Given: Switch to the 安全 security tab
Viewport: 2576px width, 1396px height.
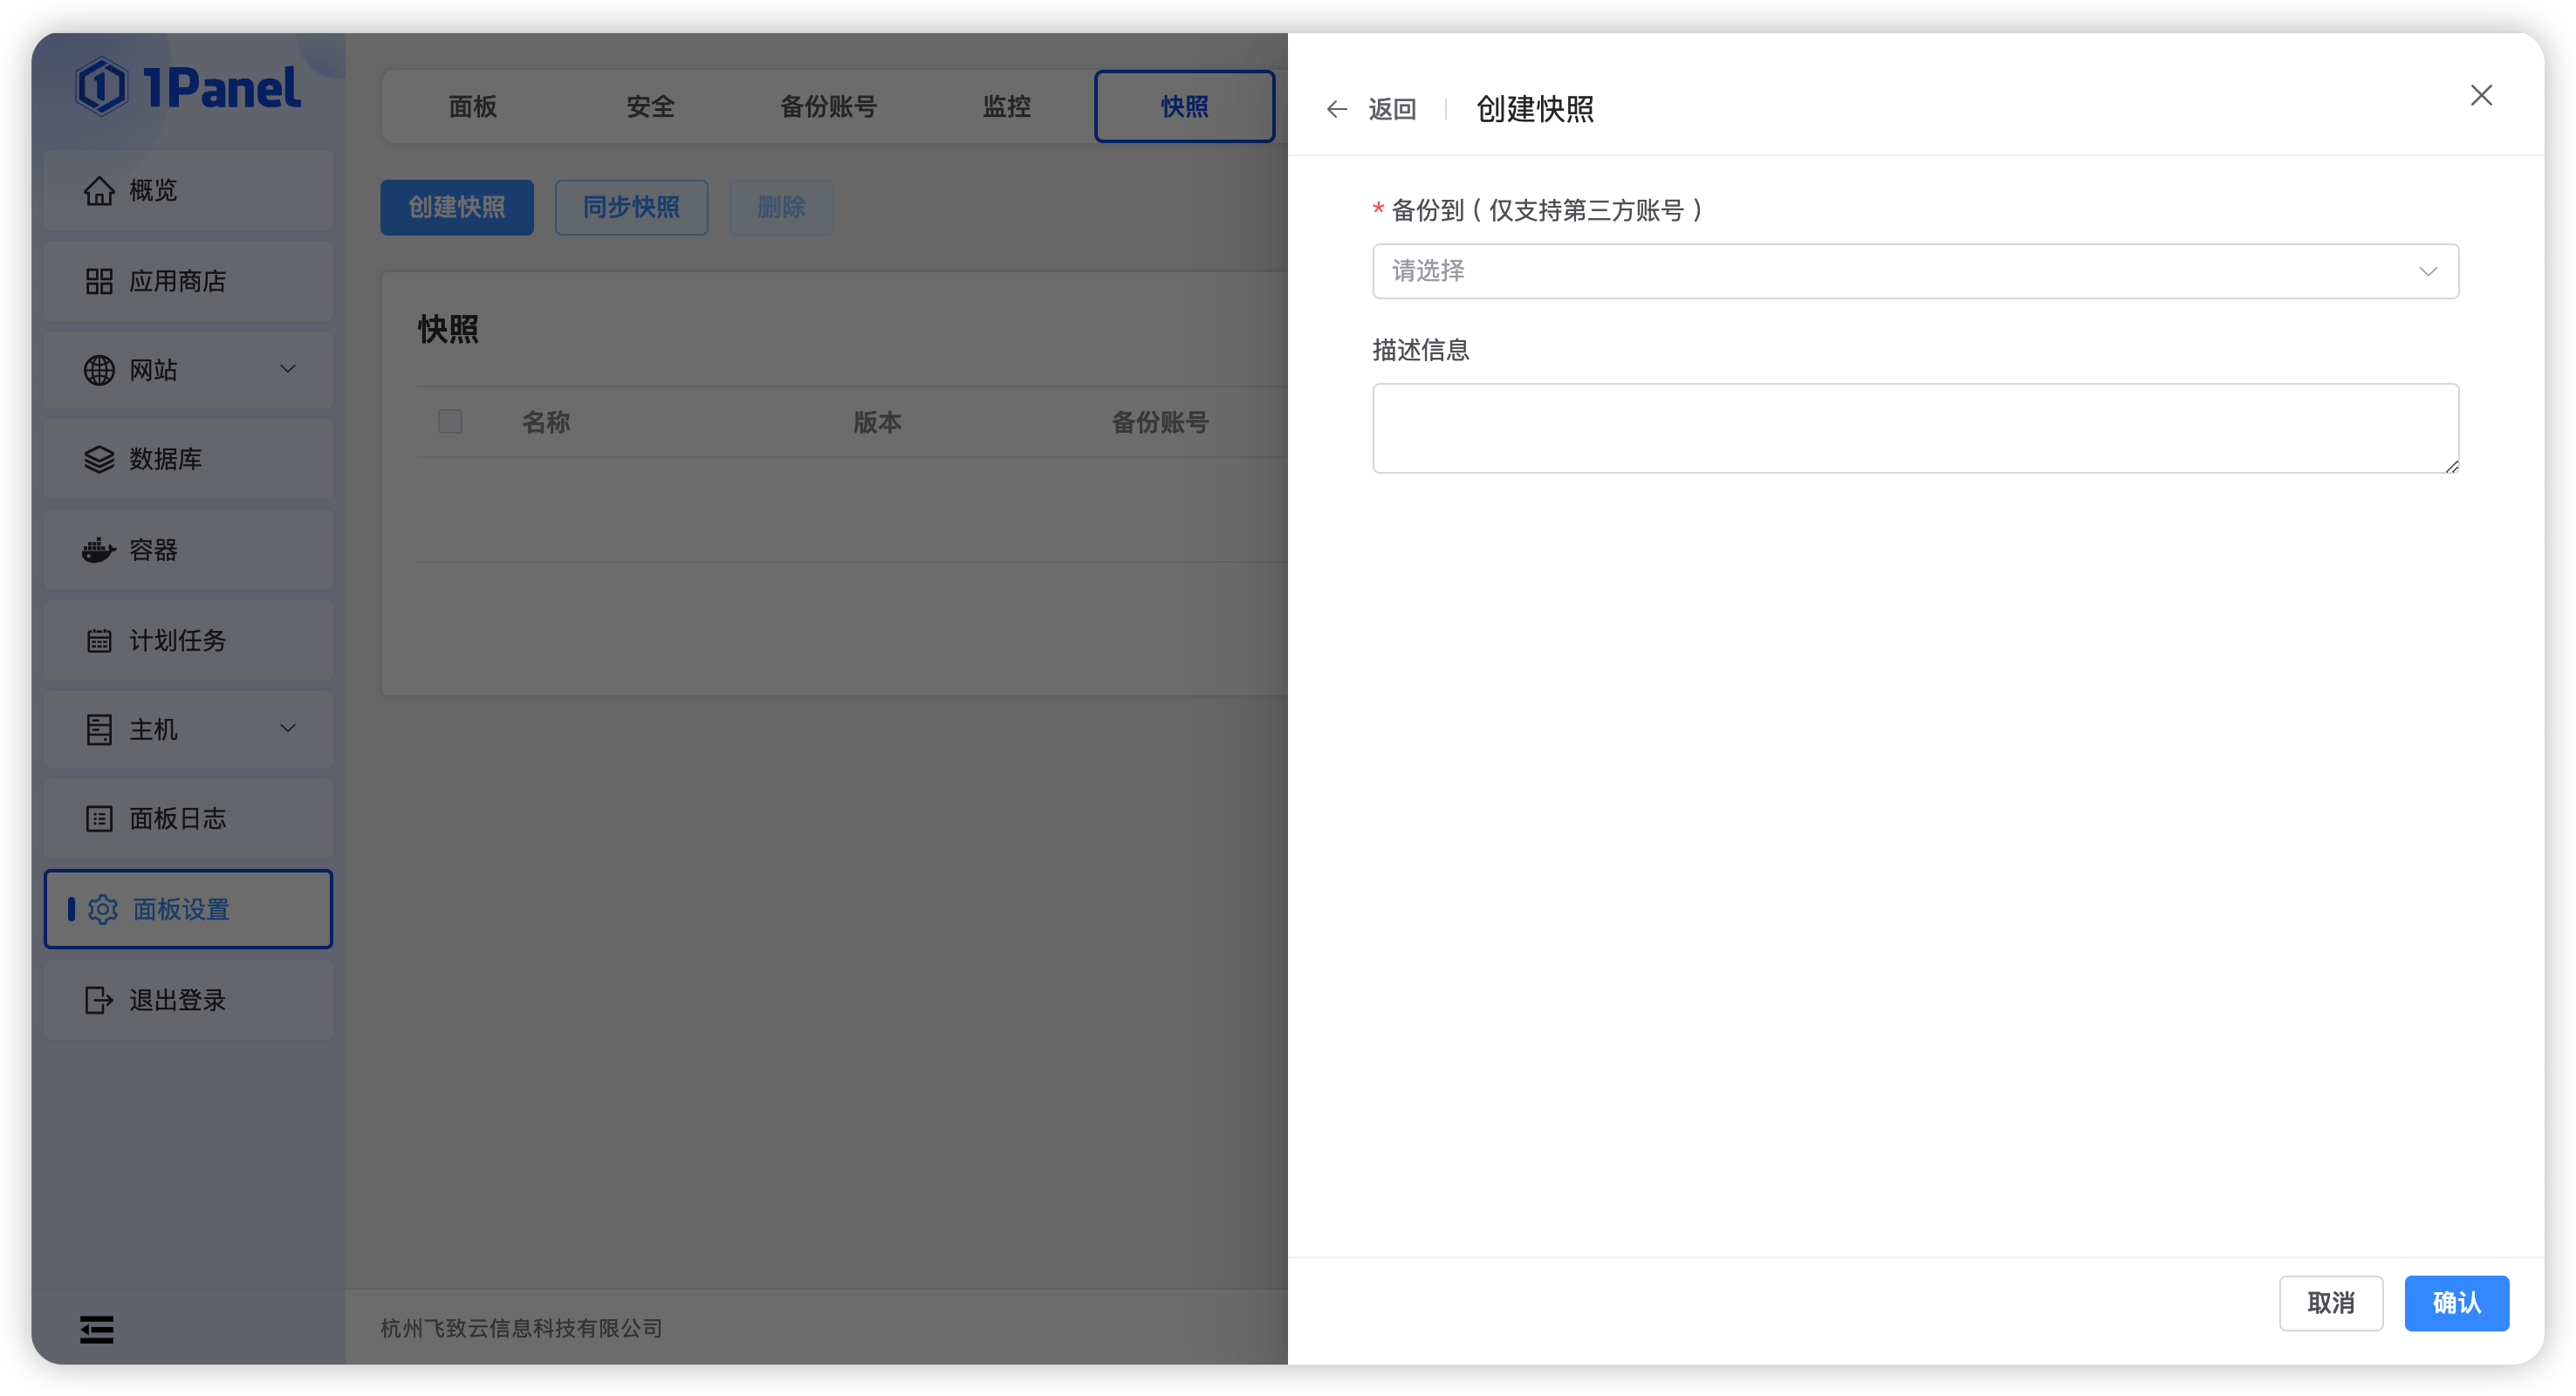Looking at the screenshot, I should point(650,106).
